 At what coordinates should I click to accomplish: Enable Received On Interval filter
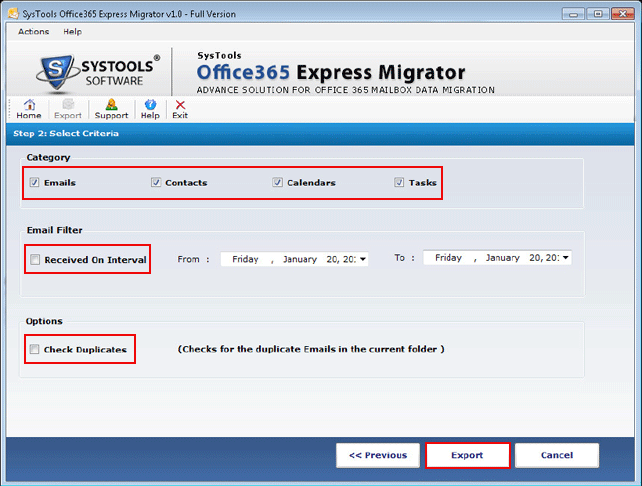35,259
